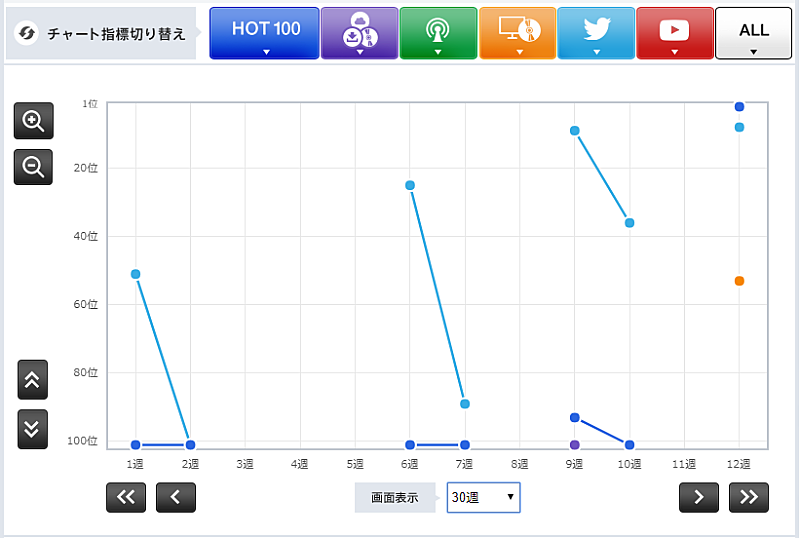Open the 30週 display range dropdown

point(483,497)
